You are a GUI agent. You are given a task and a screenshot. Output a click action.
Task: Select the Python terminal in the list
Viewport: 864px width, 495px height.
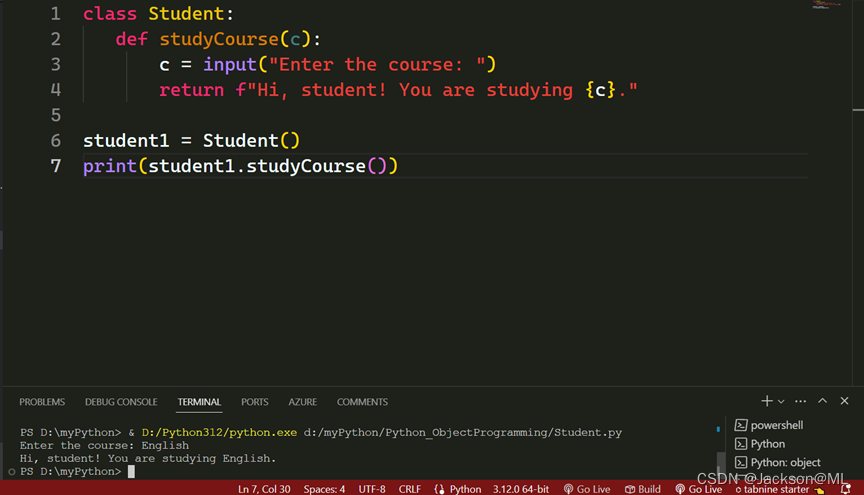click(767, 444)
